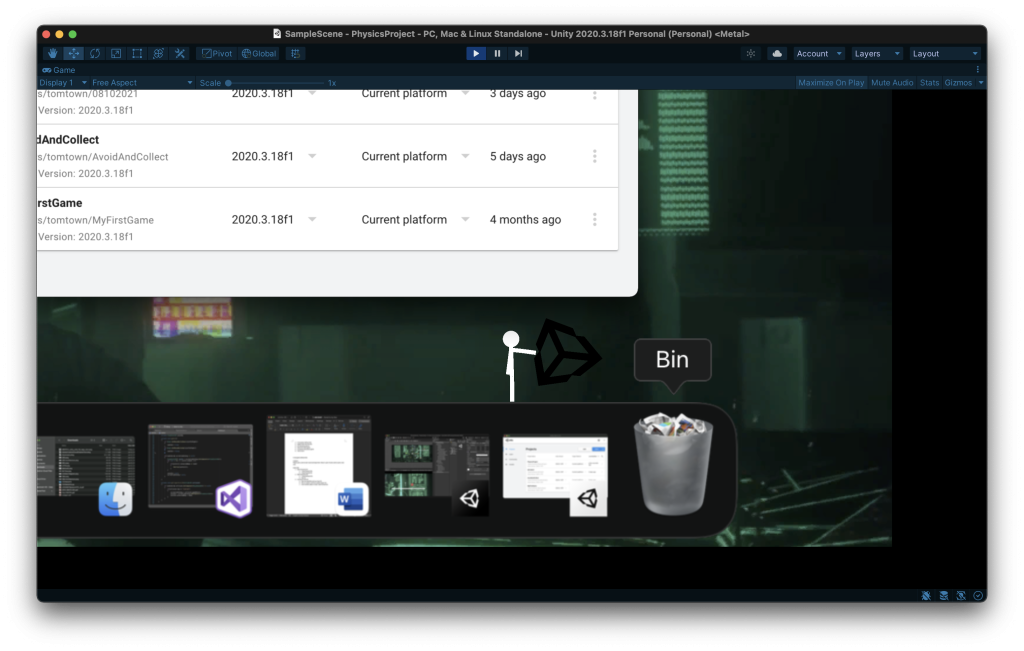
Task: Click the 'dAndCollect' project title
Action: coord(68,140)
